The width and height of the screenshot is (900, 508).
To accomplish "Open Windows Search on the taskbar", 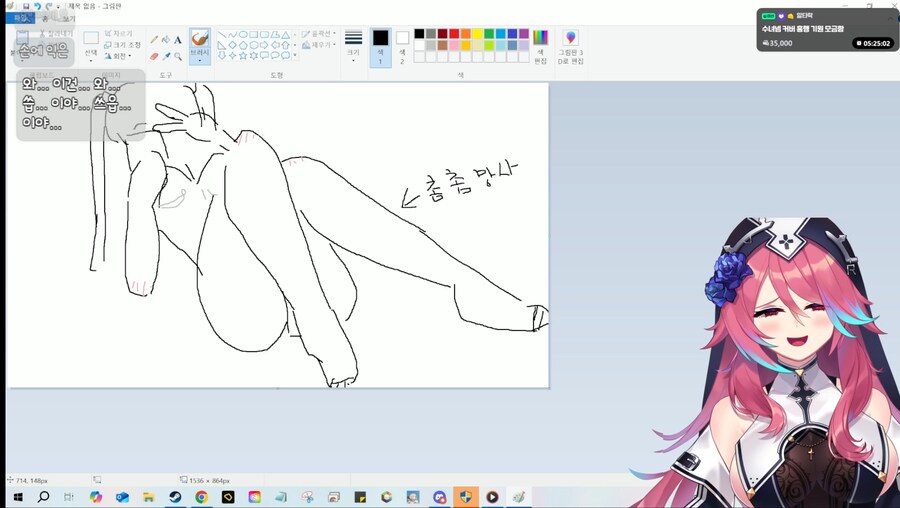I will click(x=43, y=497).
